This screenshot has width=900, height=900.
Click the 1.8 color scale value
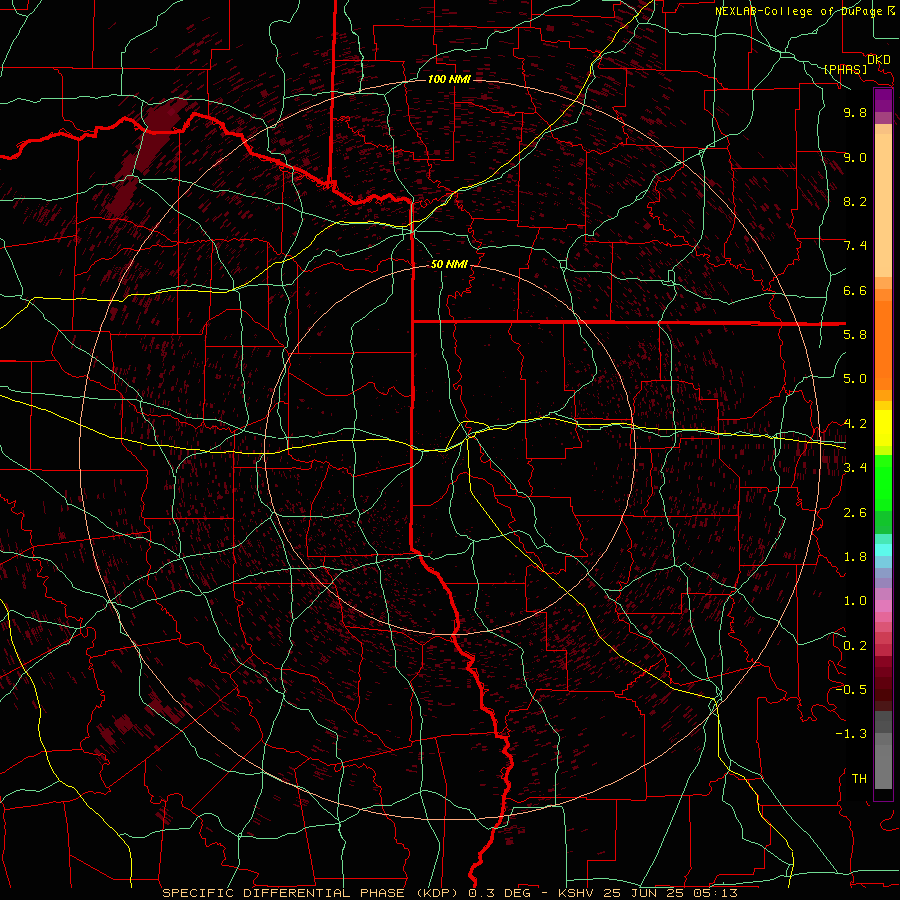click(855, 557)
